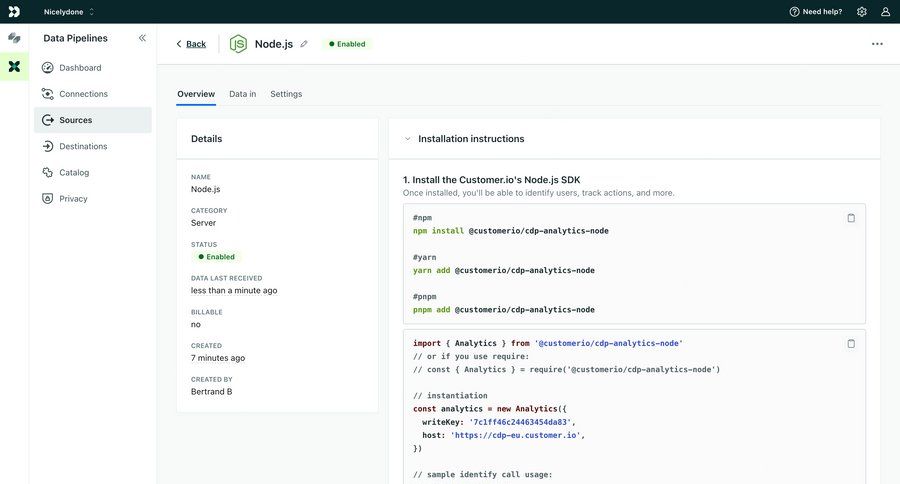Click the Customer.io logo icon
900x484 pixels.
[x=14, y=11]
